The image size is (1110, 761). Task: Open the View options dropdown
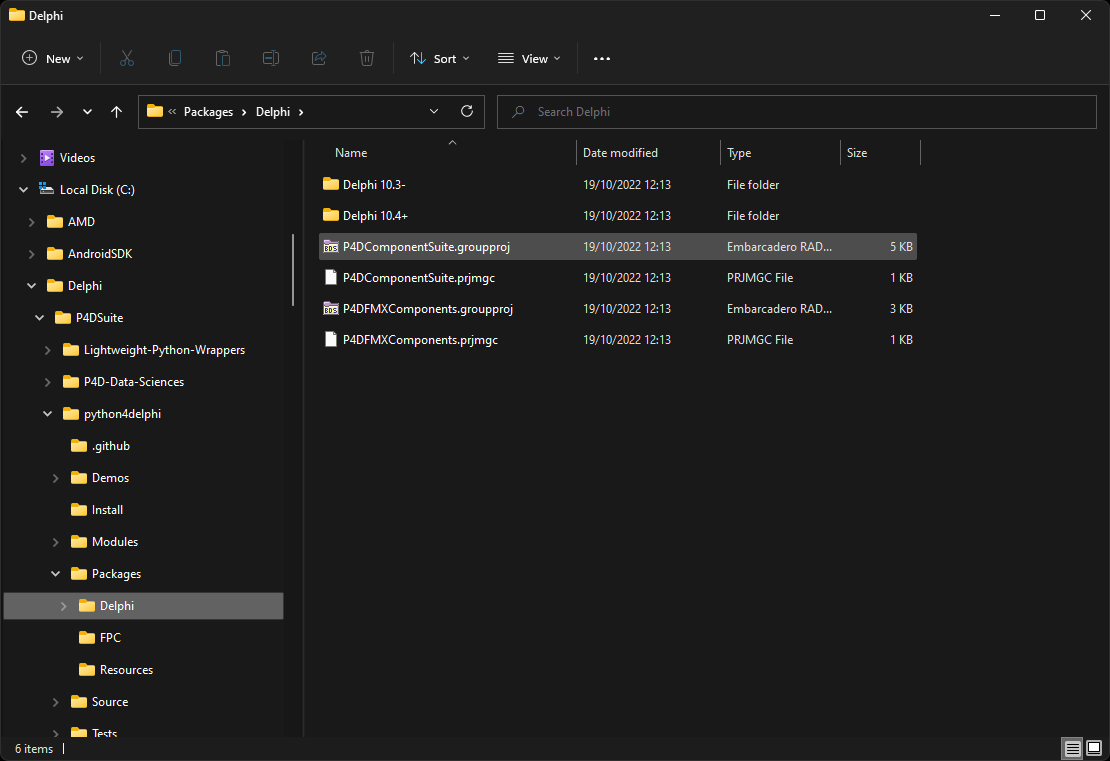tap(530, 59)
